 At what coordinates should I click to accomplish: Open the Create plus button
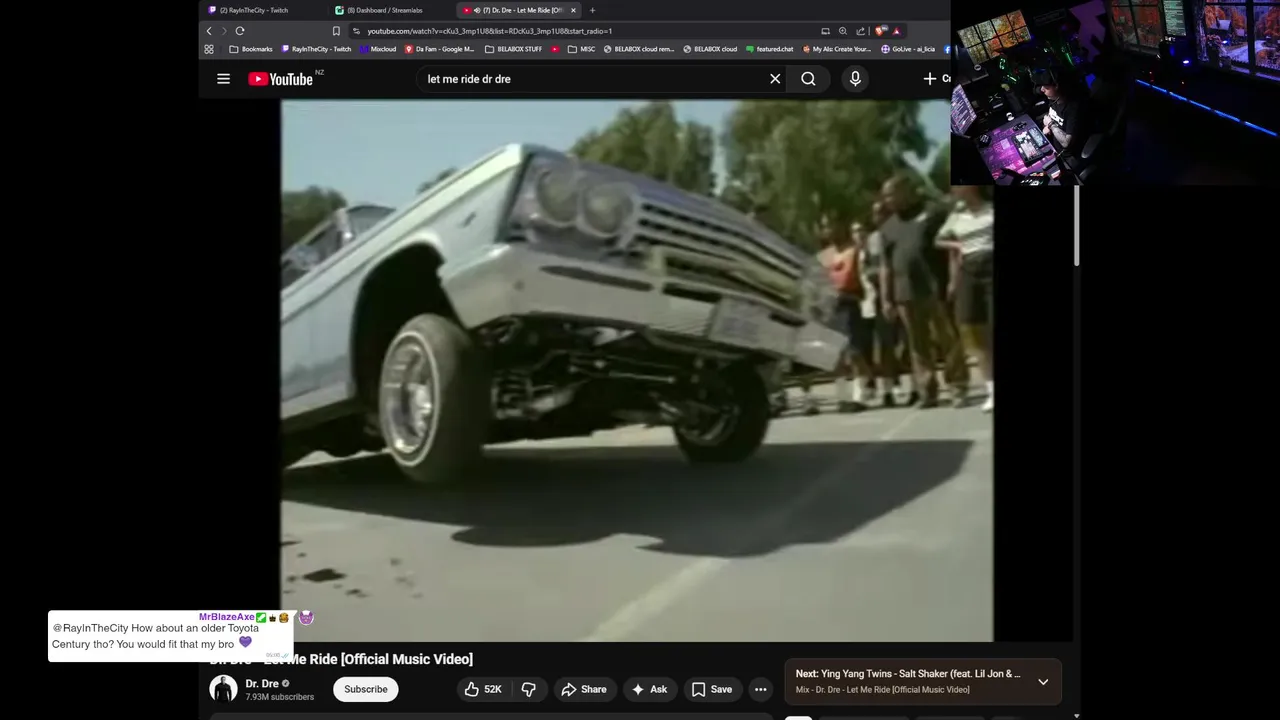[x=936, y=79]
